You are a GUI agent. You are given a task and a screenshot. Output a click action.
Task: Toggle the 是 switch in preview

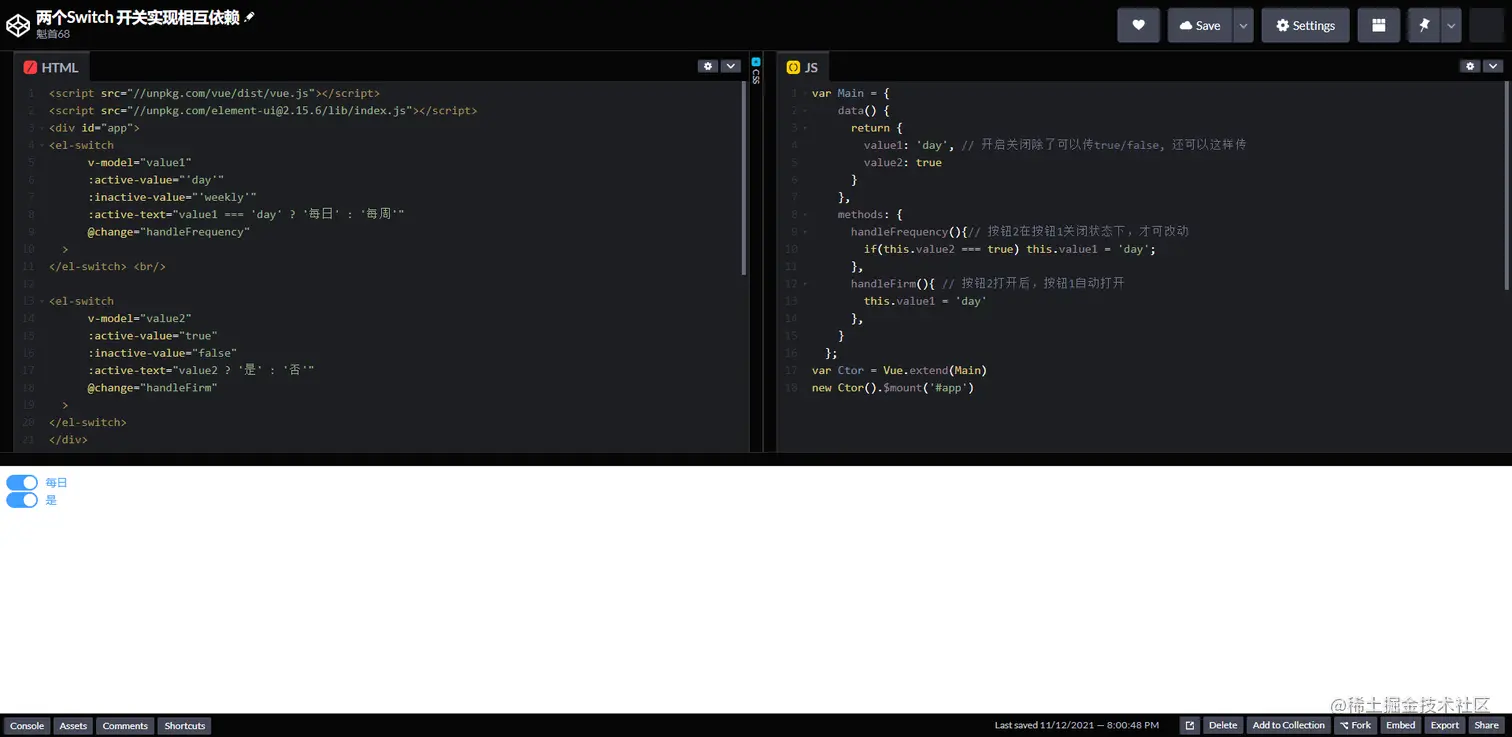22,500
